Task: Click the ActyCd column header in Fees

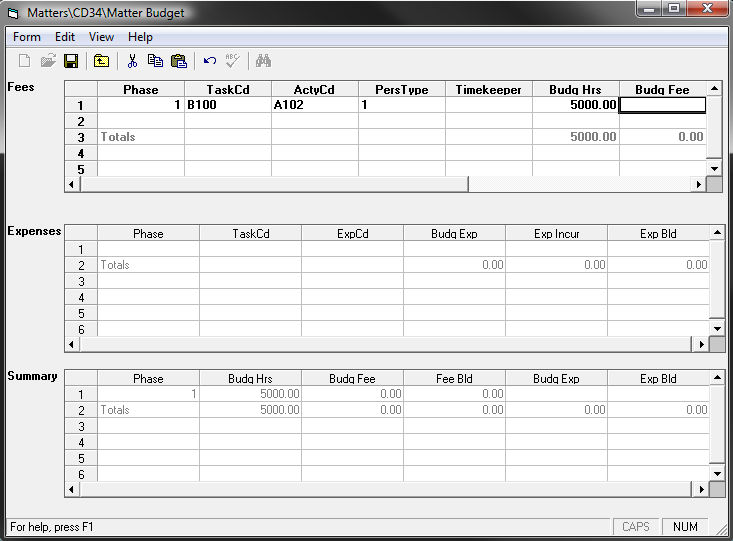Action: pos(314,90)
